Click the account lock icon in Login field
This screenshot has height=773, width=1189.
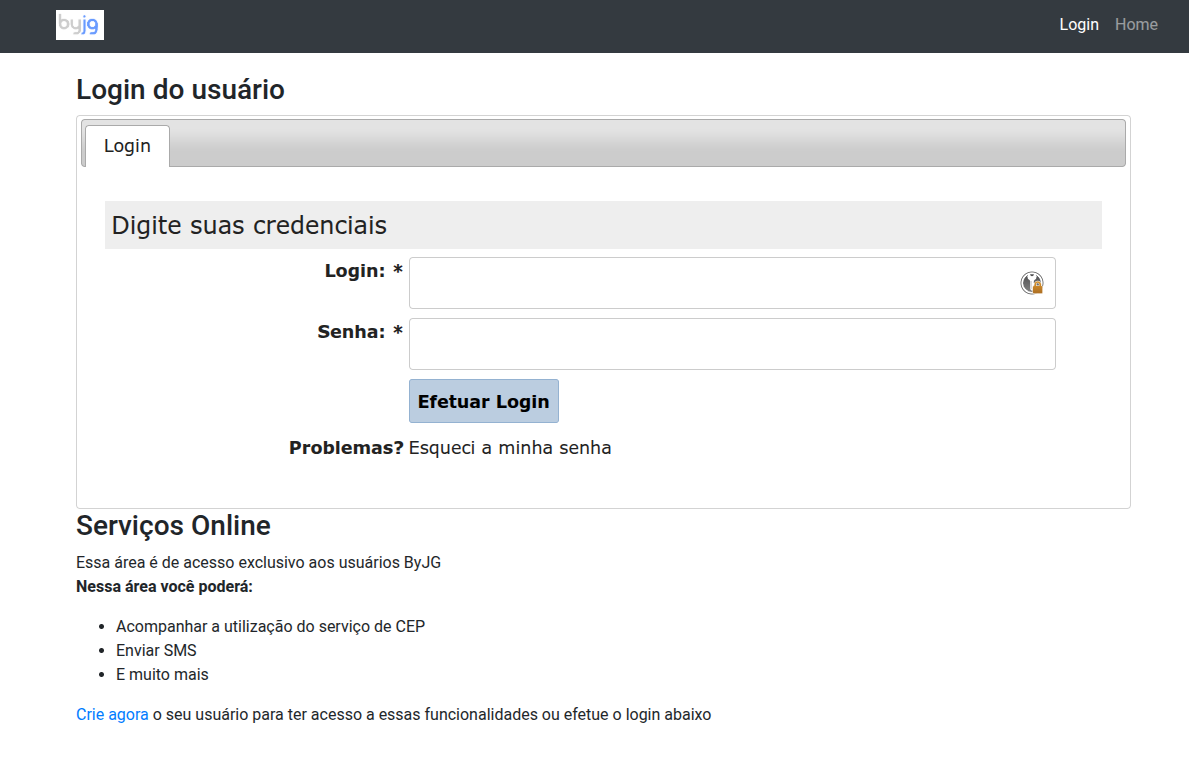(x=1034, y=283)
